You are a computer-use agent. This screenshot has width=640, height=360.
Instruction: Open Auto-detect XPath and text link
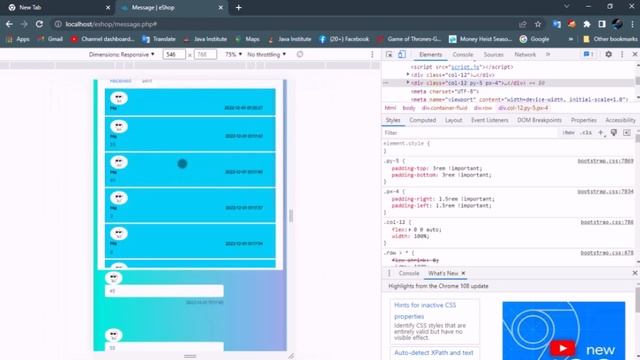pyautogui.click(x=433, y=353)
